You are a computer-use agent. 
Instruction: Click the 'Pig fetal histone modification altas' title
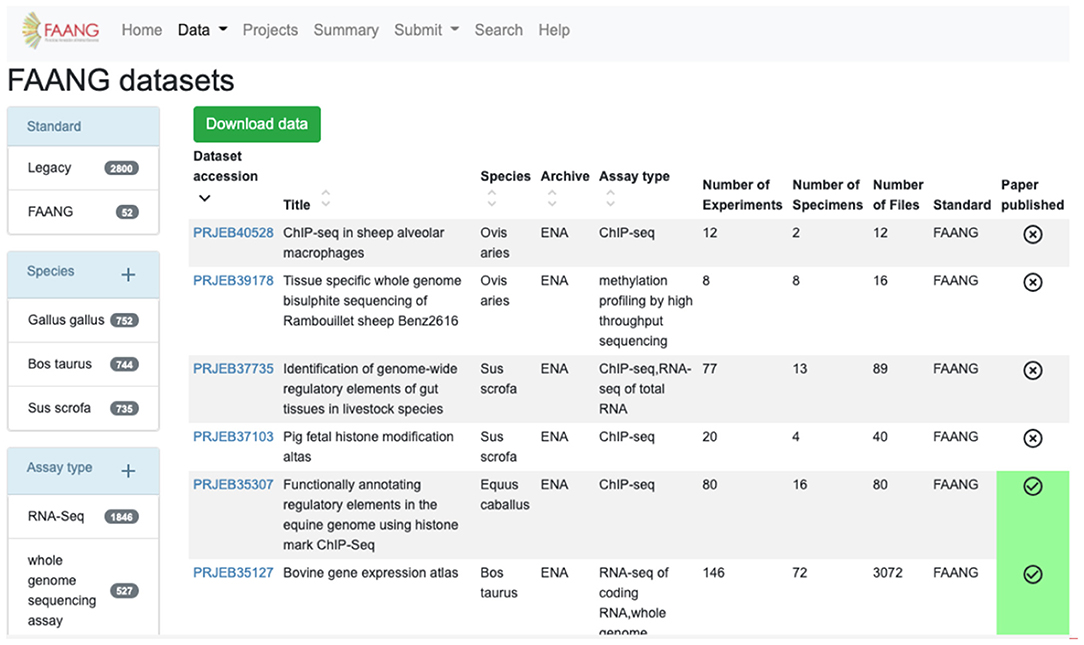click(x=368, y=447)
